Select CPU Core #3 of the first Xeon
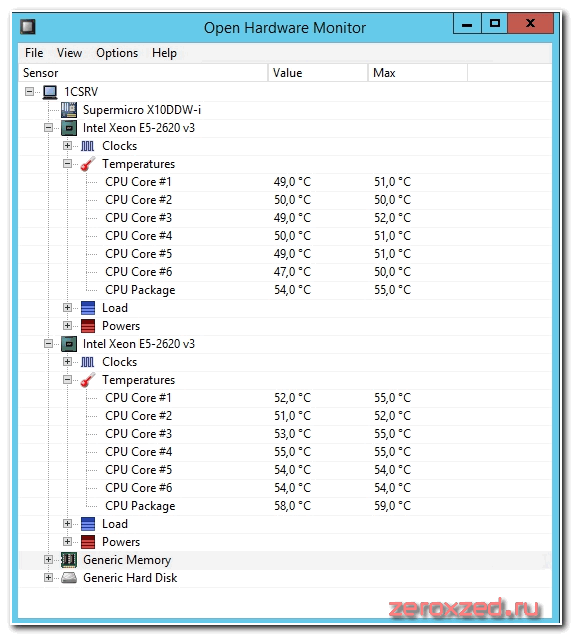 pyautogui.click(x=139, y=218)
